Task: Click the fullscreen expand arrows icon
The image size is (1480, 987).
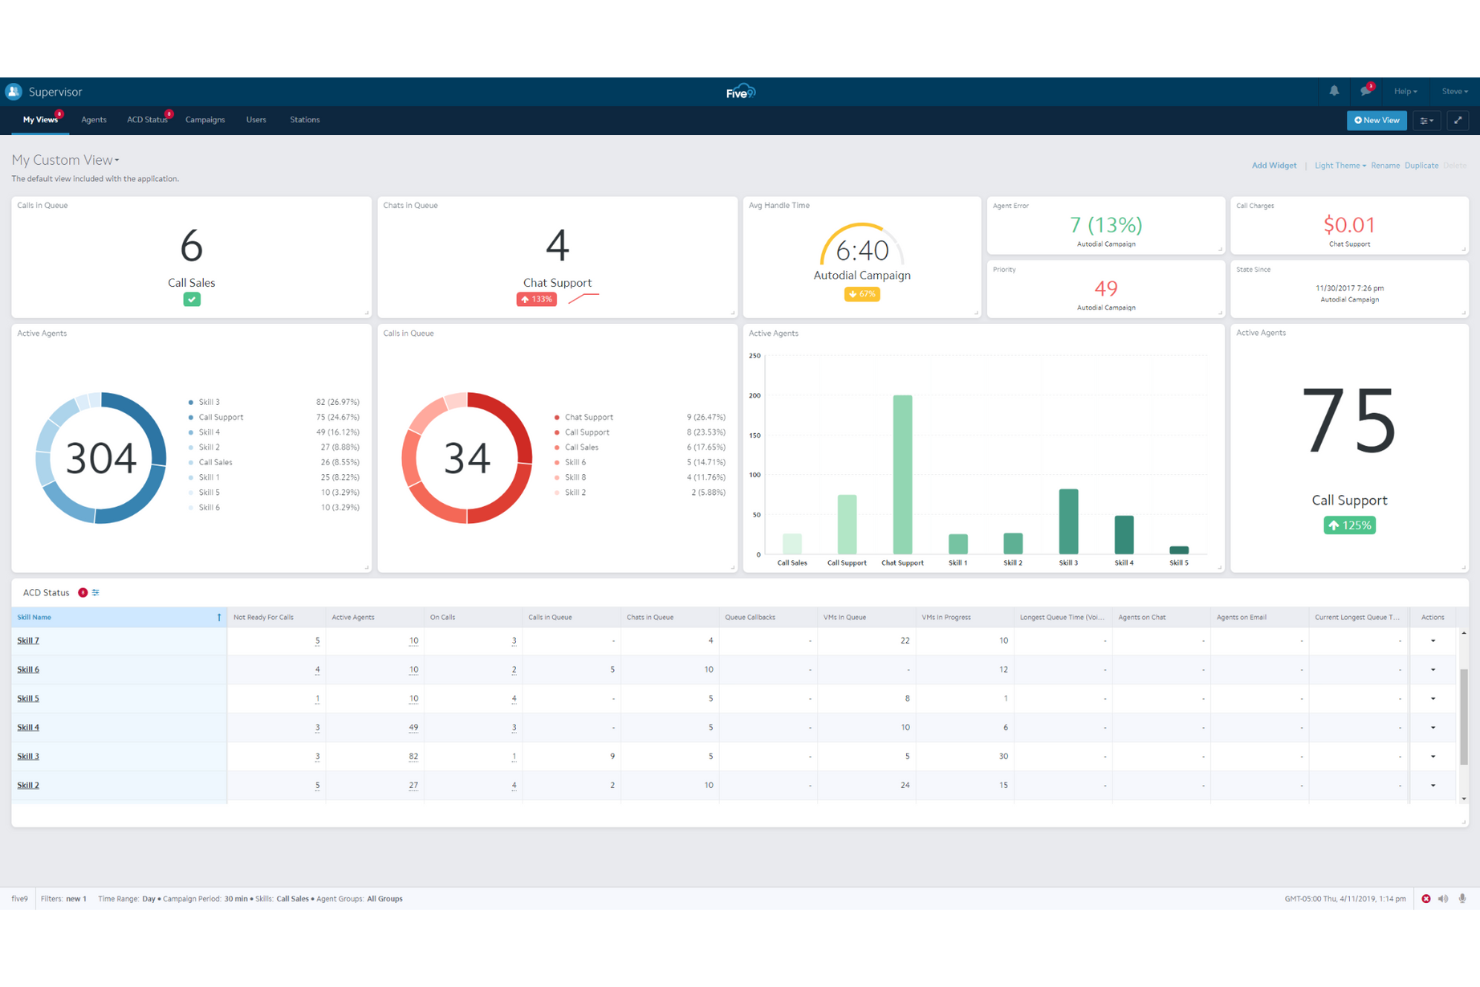Action: click(x=1457, y=120)
